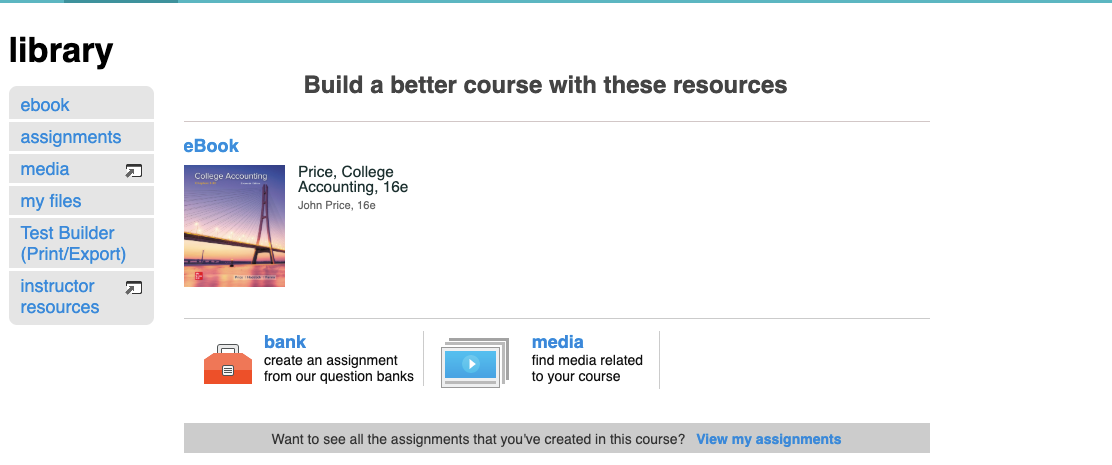Open the ebook sidebar item
The width and height of the screenshot is (1112, 465).
pos(45,105)
